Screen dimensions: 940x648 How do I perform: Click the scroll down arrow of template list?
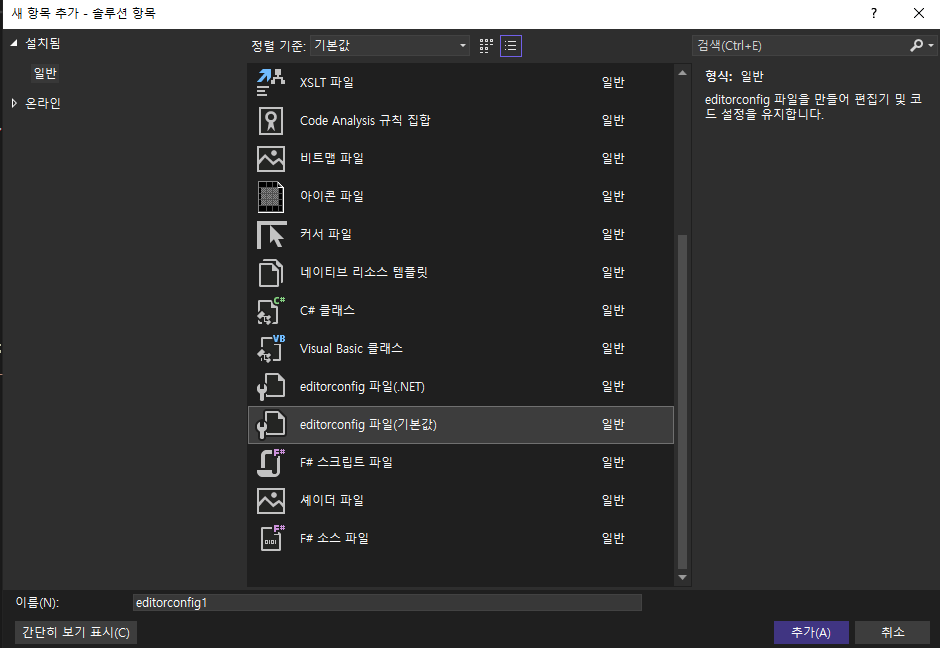point(682,577)
